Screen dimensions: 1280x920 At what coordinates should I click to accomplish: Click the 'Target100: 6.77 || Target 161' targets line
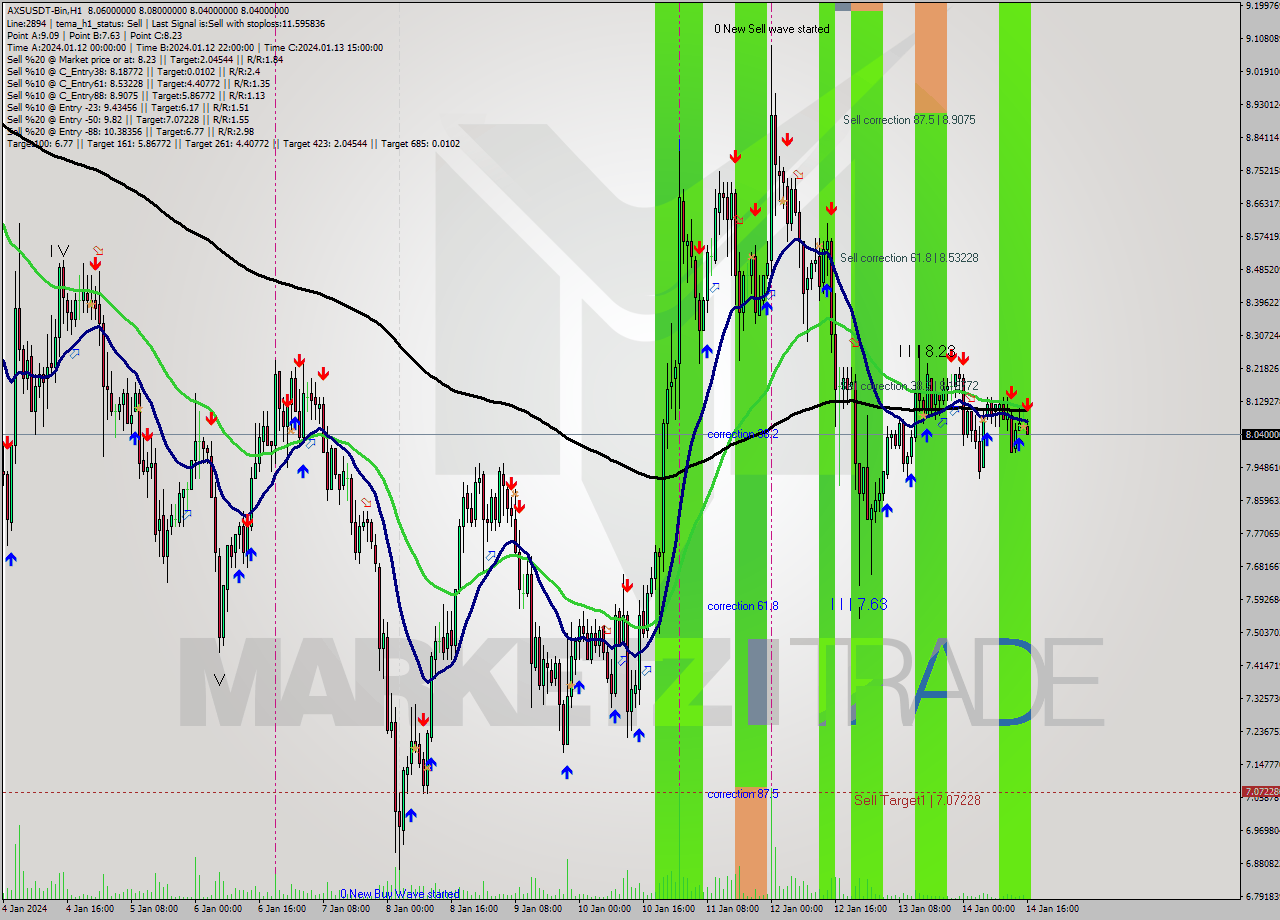(233, 143)
